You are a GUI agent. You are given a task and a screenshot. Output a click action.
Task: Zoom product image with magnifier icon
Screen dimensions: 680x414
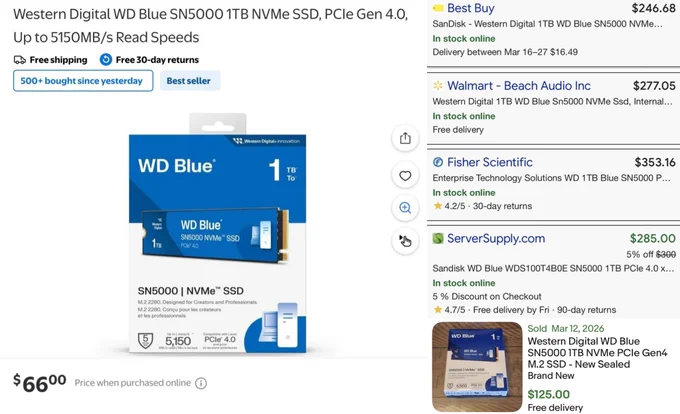click(x=405, y=208)
